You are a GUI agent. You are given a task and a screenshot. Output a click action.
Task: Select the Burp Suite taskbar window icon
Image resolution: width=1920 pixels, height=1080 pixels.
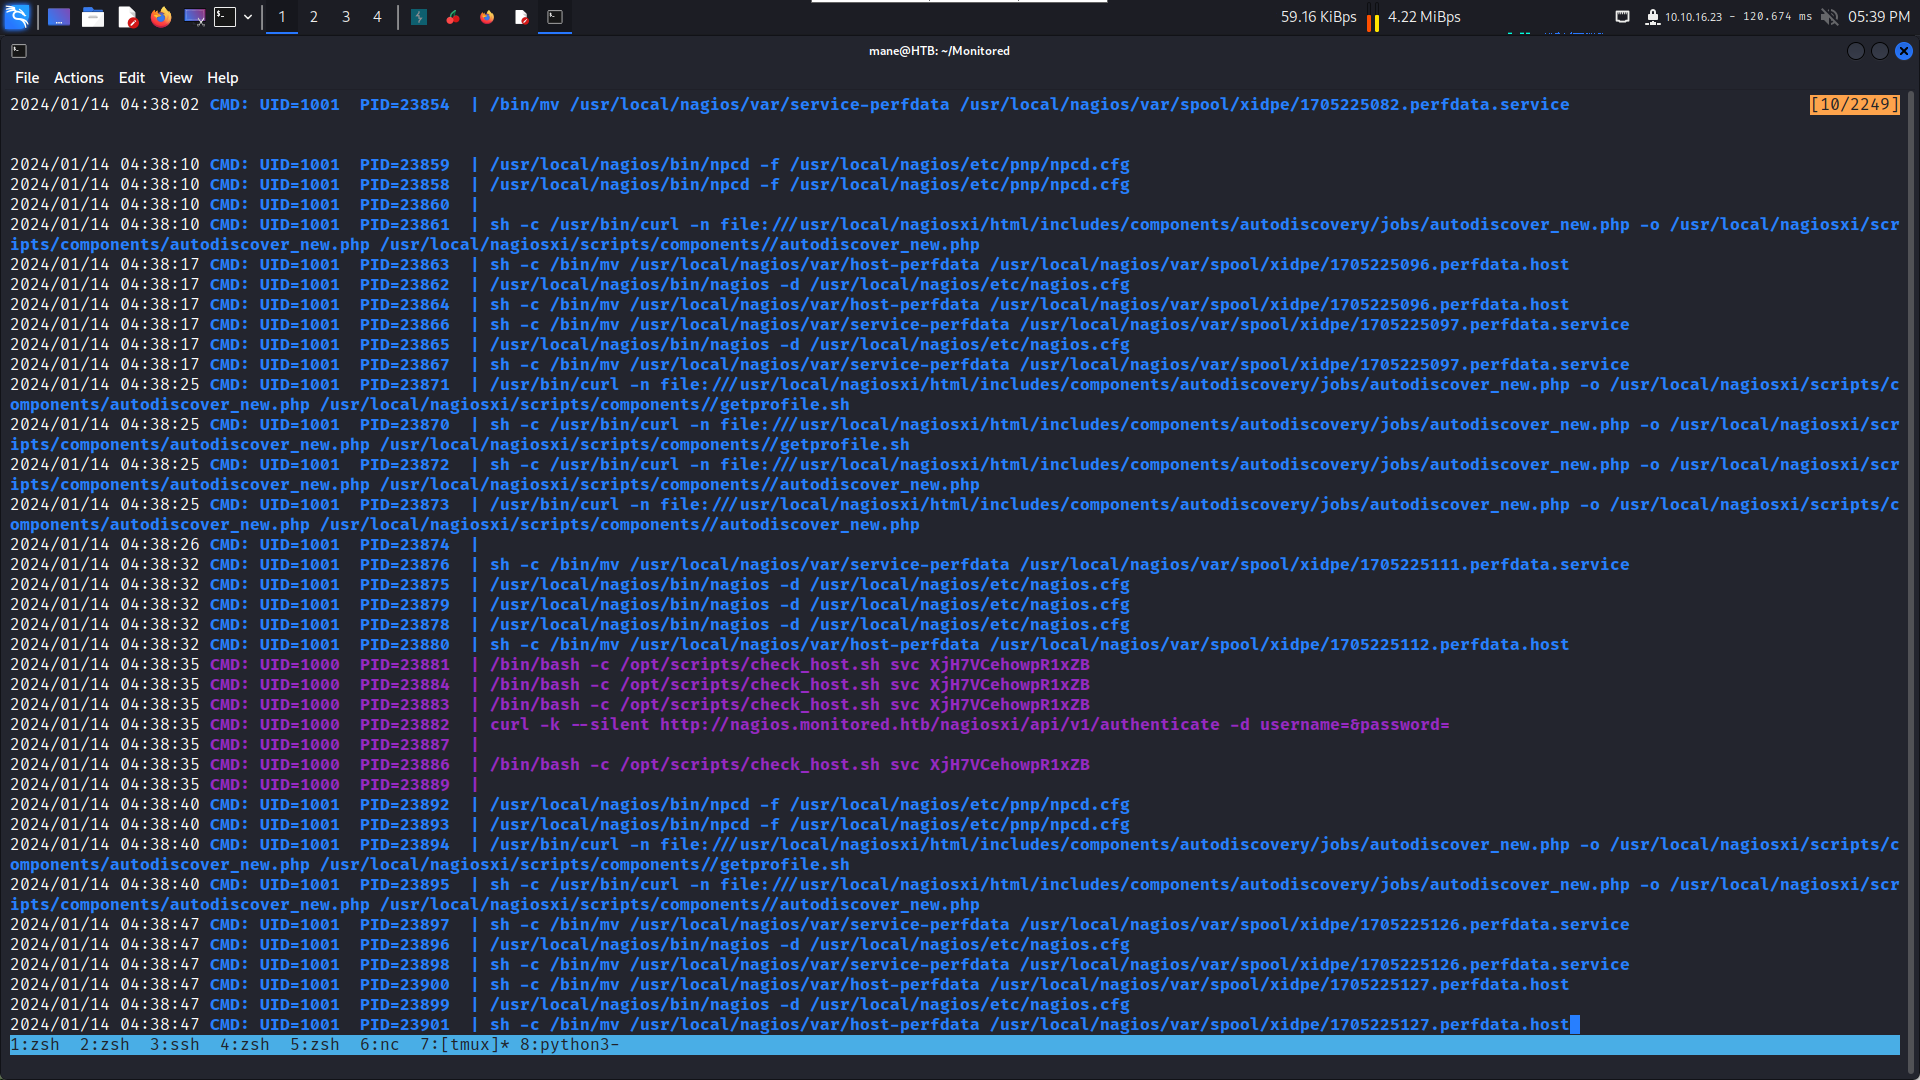pos(419,17)
